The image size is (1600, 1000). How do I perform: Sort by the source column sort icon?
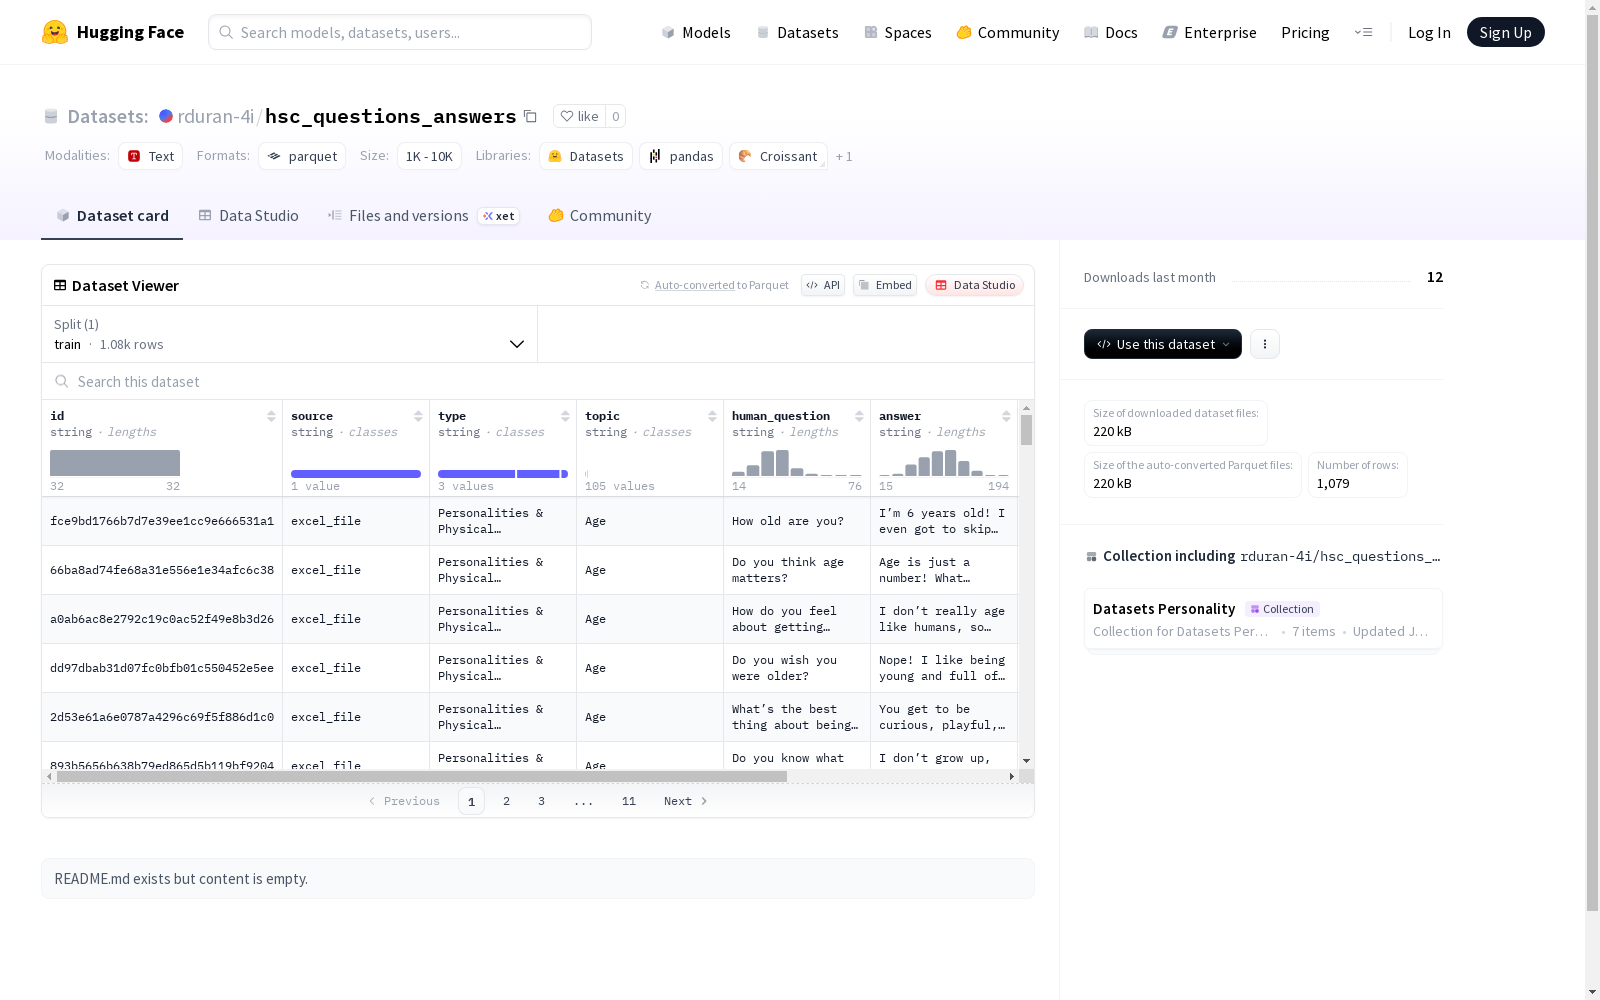coord(418,416)
